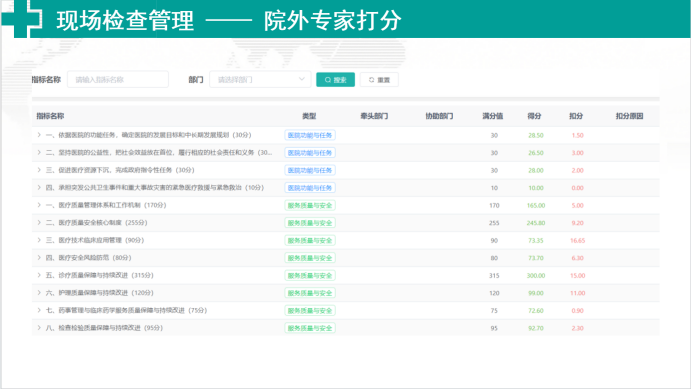Click the 重置 reset button
691x389 pixels.
coord(379,80)
